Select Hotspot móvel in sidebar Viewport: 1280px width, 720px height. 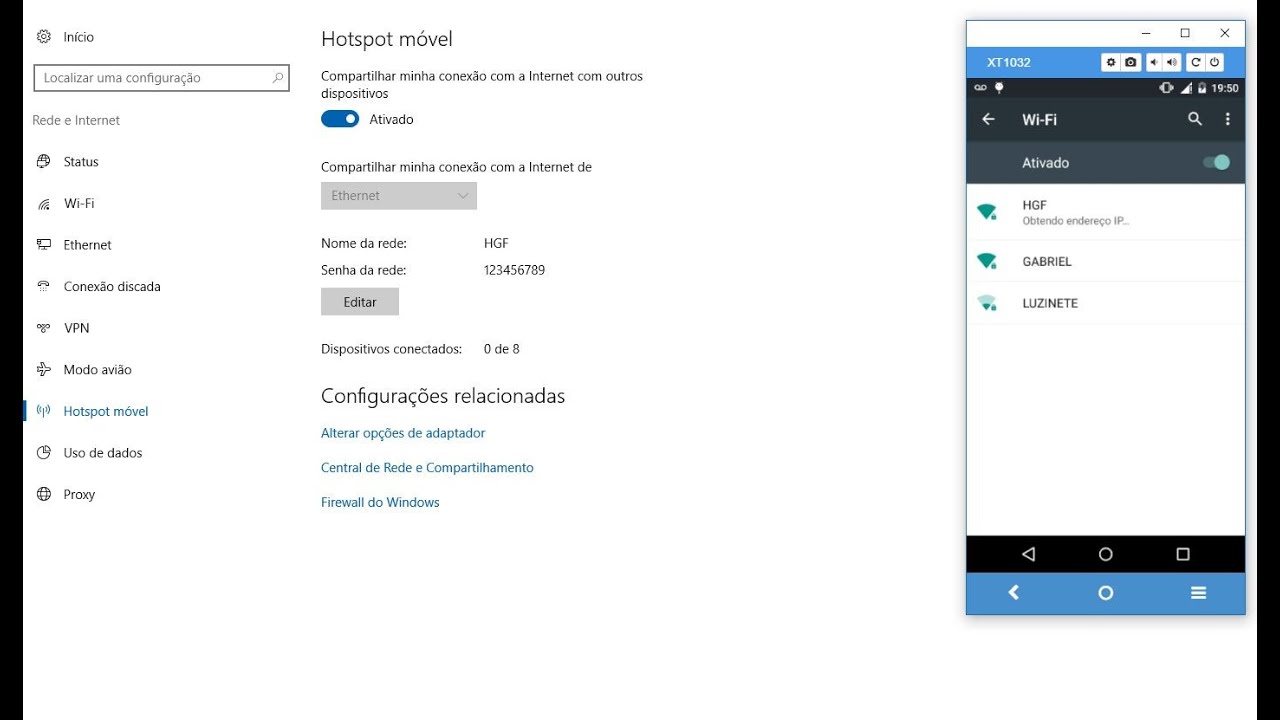[105, 411]
